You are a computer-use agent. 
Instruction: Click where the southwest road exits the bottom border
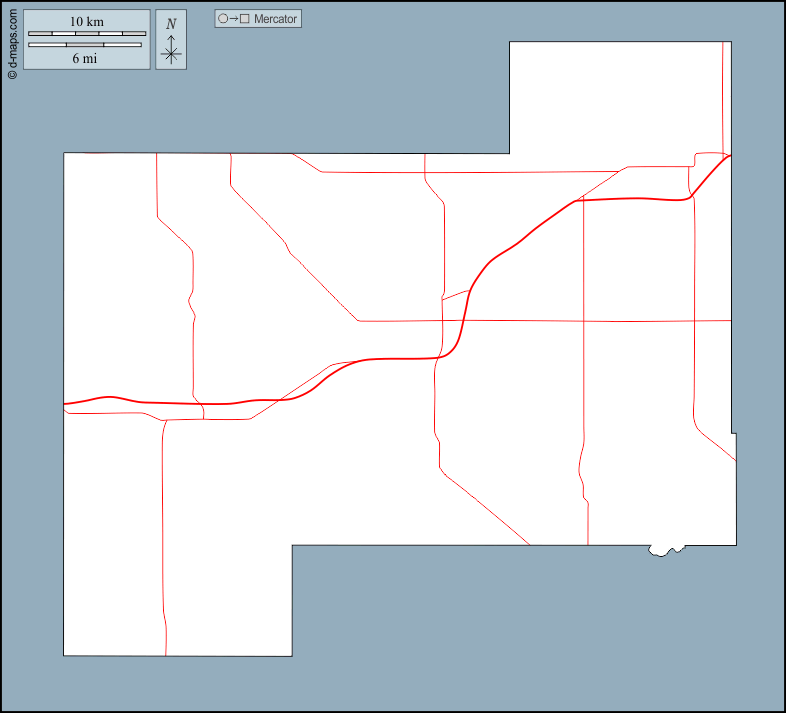coord(166,655)
